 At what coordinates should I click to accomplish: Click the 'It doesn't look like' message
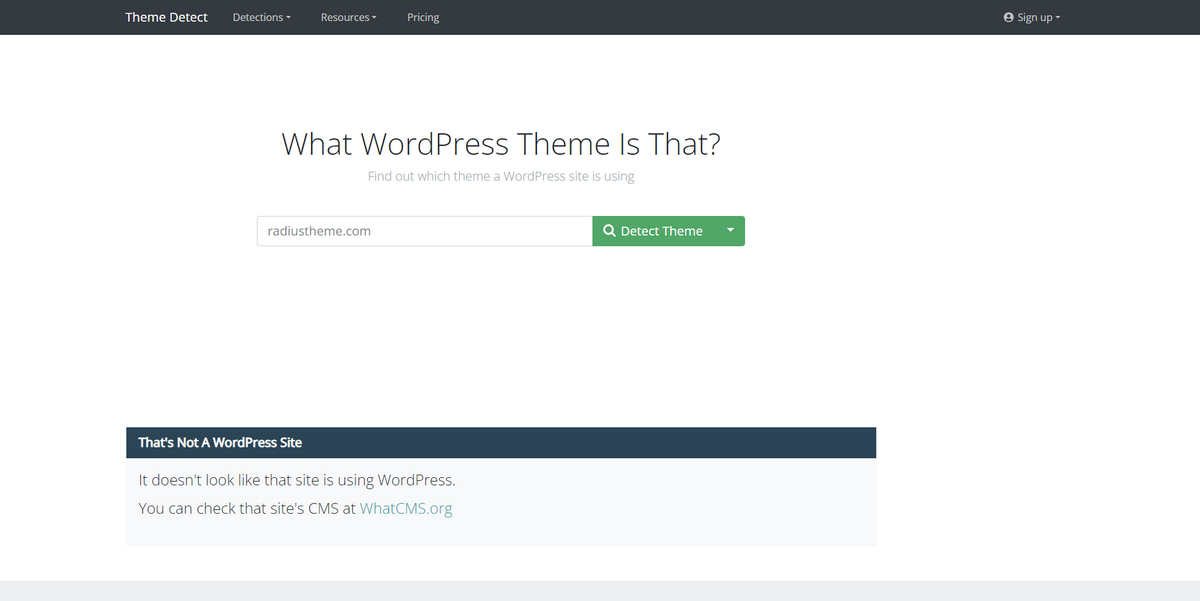point(297,480)
